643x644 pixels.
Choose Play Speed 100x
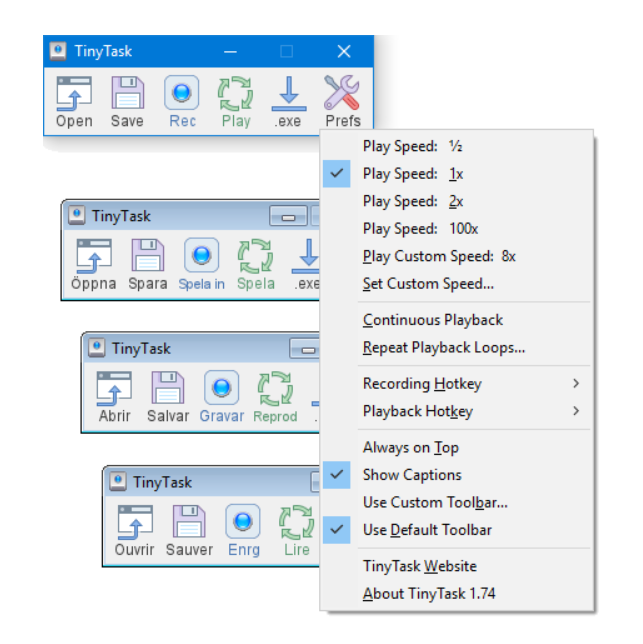tap(457, 228)
